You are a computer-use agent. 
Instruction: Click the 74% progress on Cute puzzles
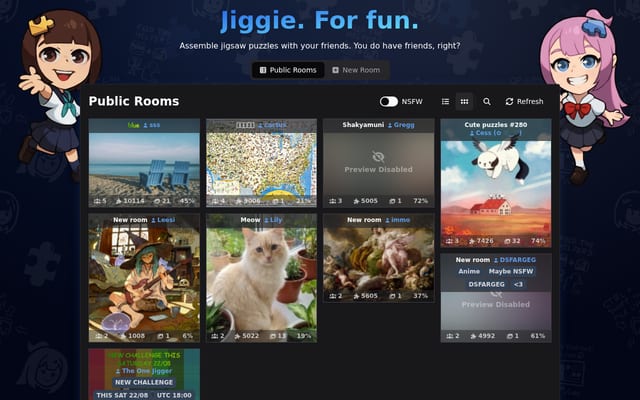tap(538, 241)
